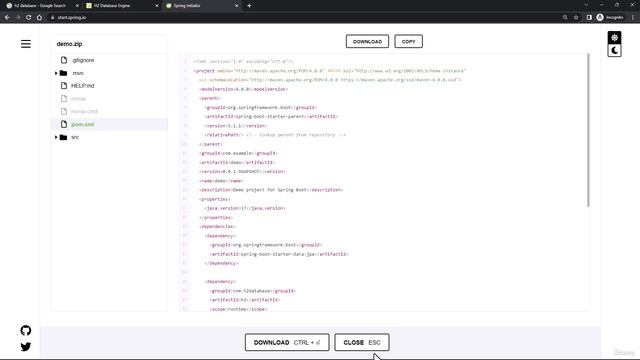
Task: Switch to light theme with sun icon
Action: (614, 38)
